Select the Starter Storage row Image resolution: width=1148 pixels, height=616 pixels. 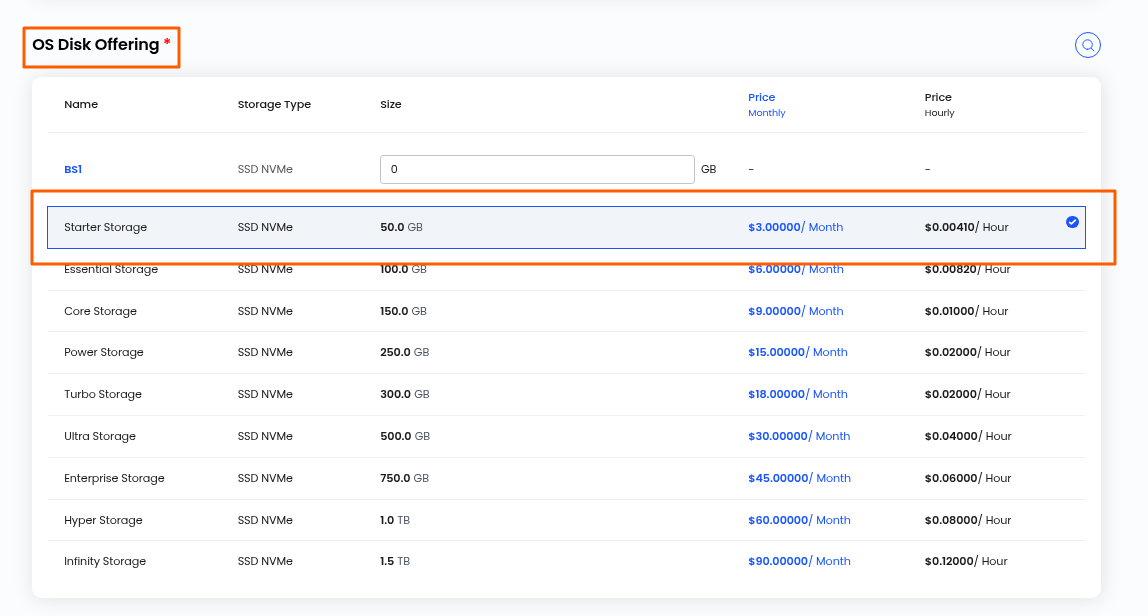pos(566,227)
